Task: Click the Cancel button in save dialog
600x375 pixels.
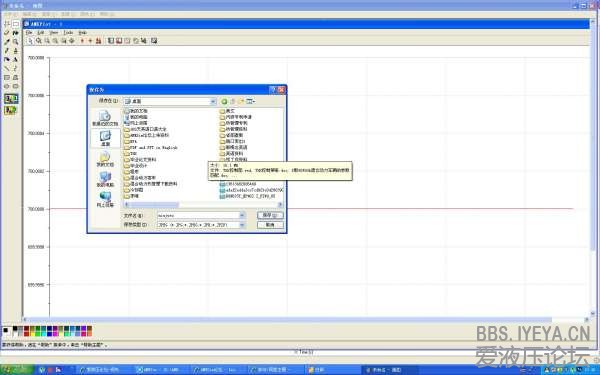Action: tap(270, 225)
